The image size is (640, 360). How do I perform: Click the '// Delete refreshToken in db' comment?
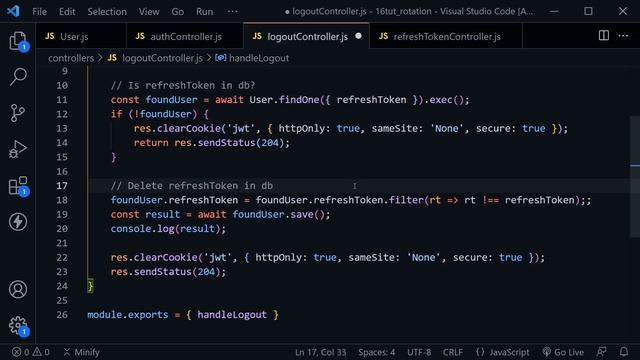(x=192, y=186)
